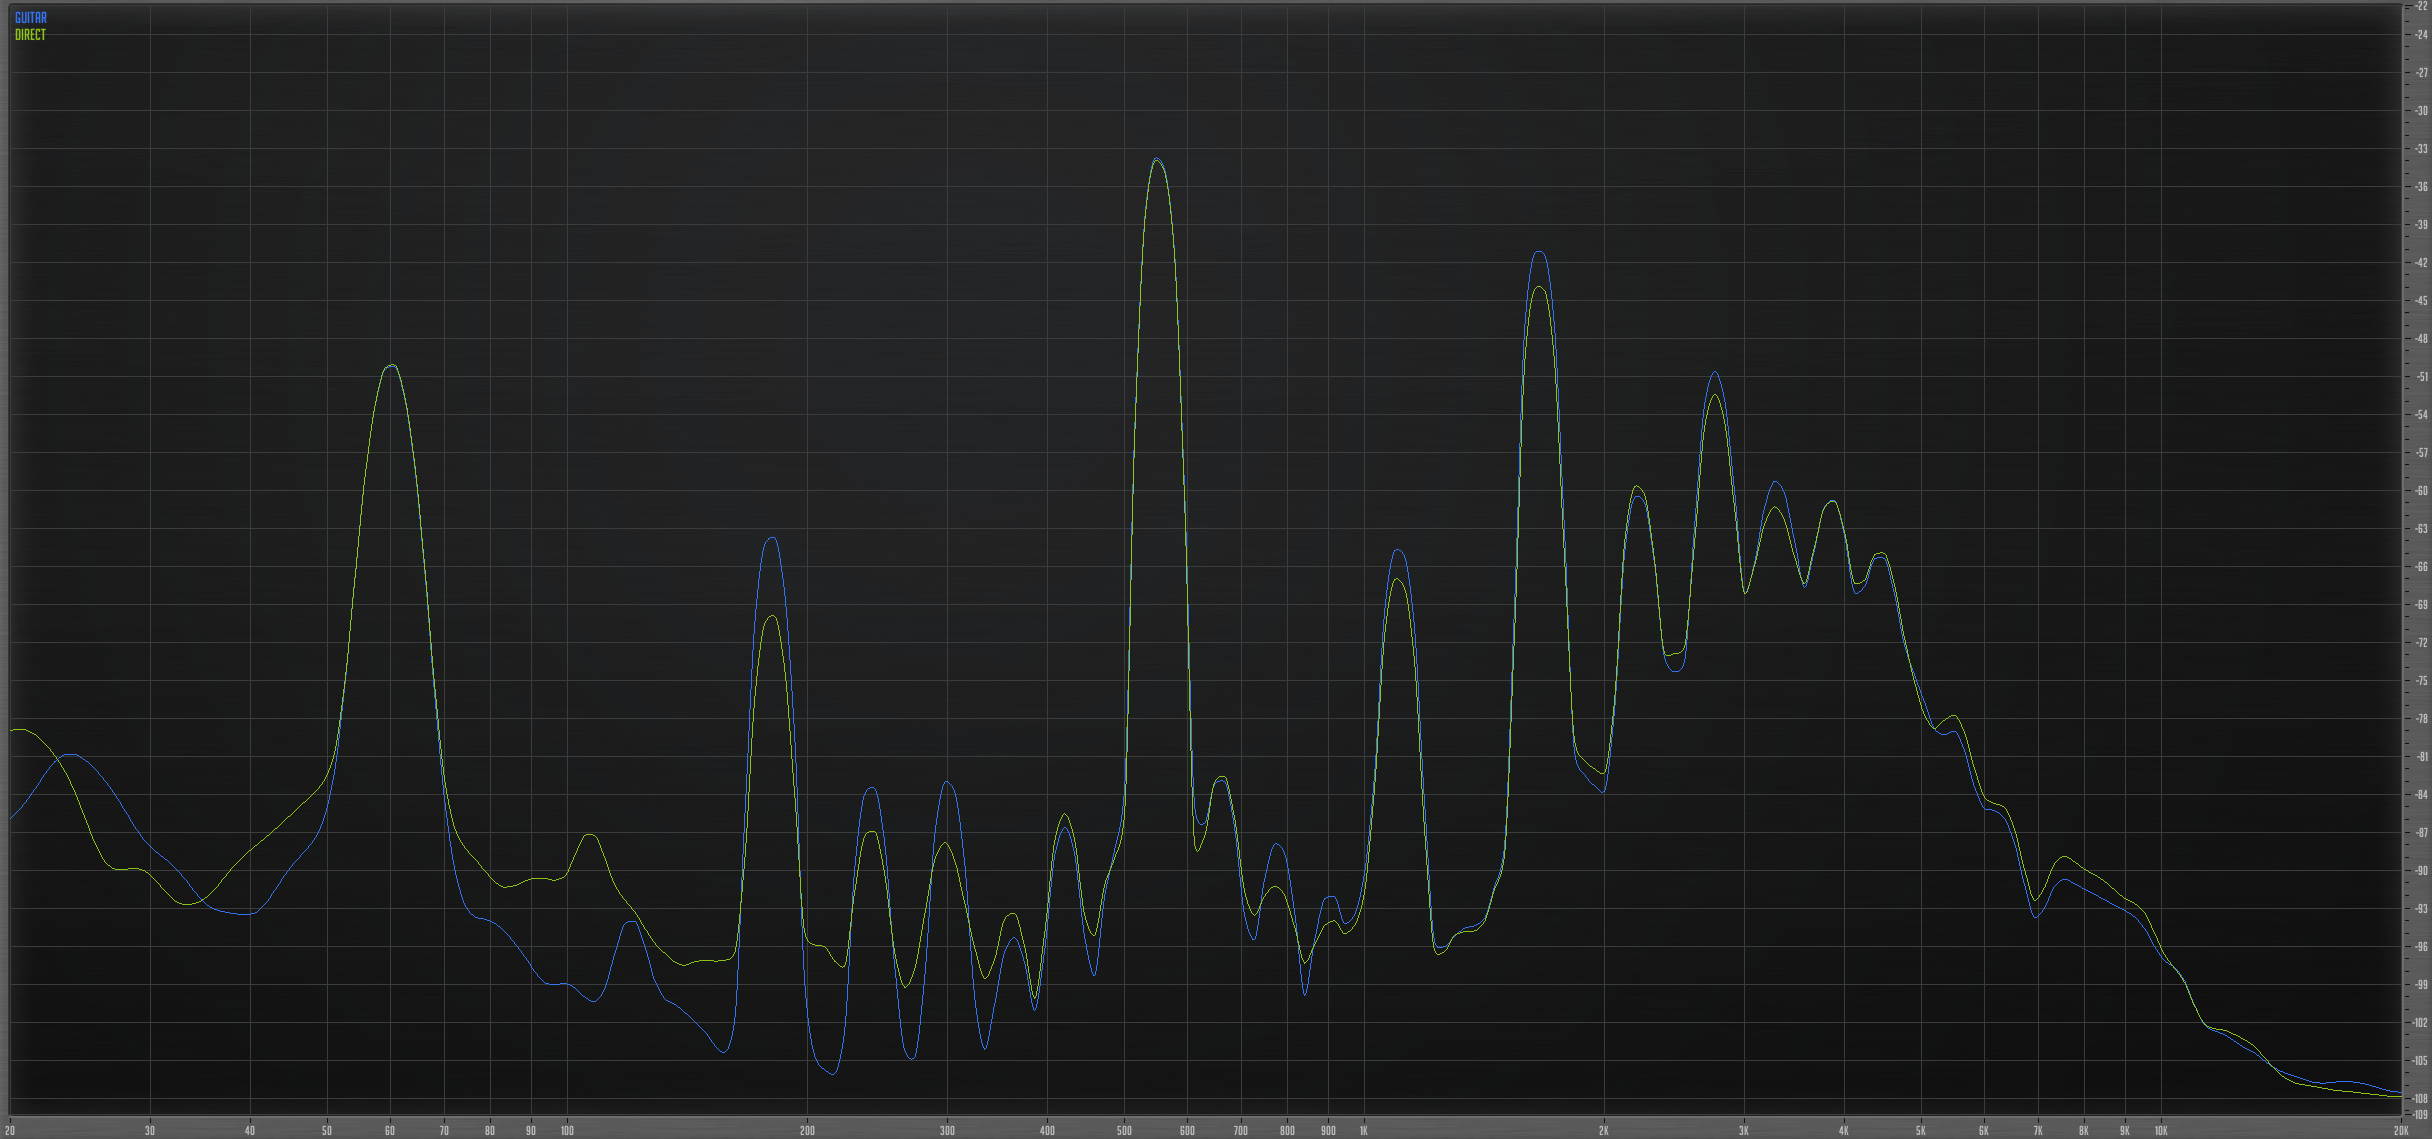Click the -108 dB scale marker

[2421, 1099]
